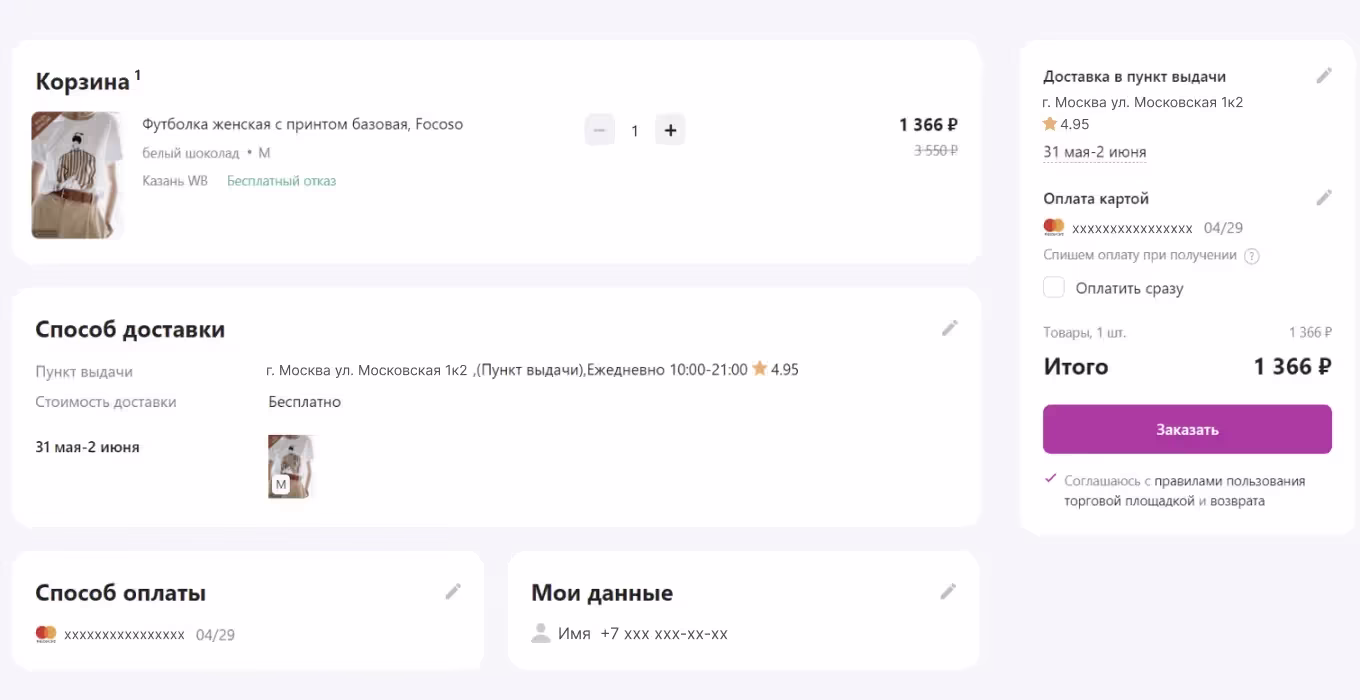Edit pickup point in Доставка в пункт выдачи

1324,75
